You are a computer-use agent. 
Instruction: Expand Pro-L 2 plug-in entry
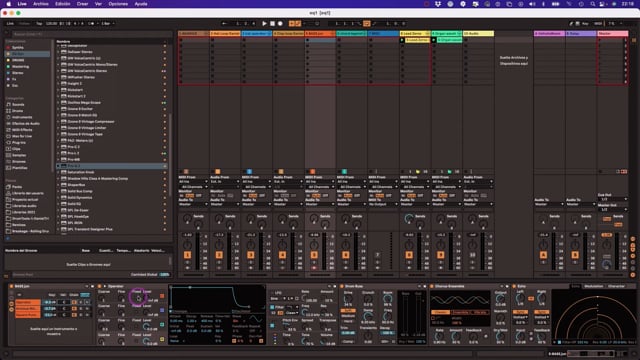(58, 153)
